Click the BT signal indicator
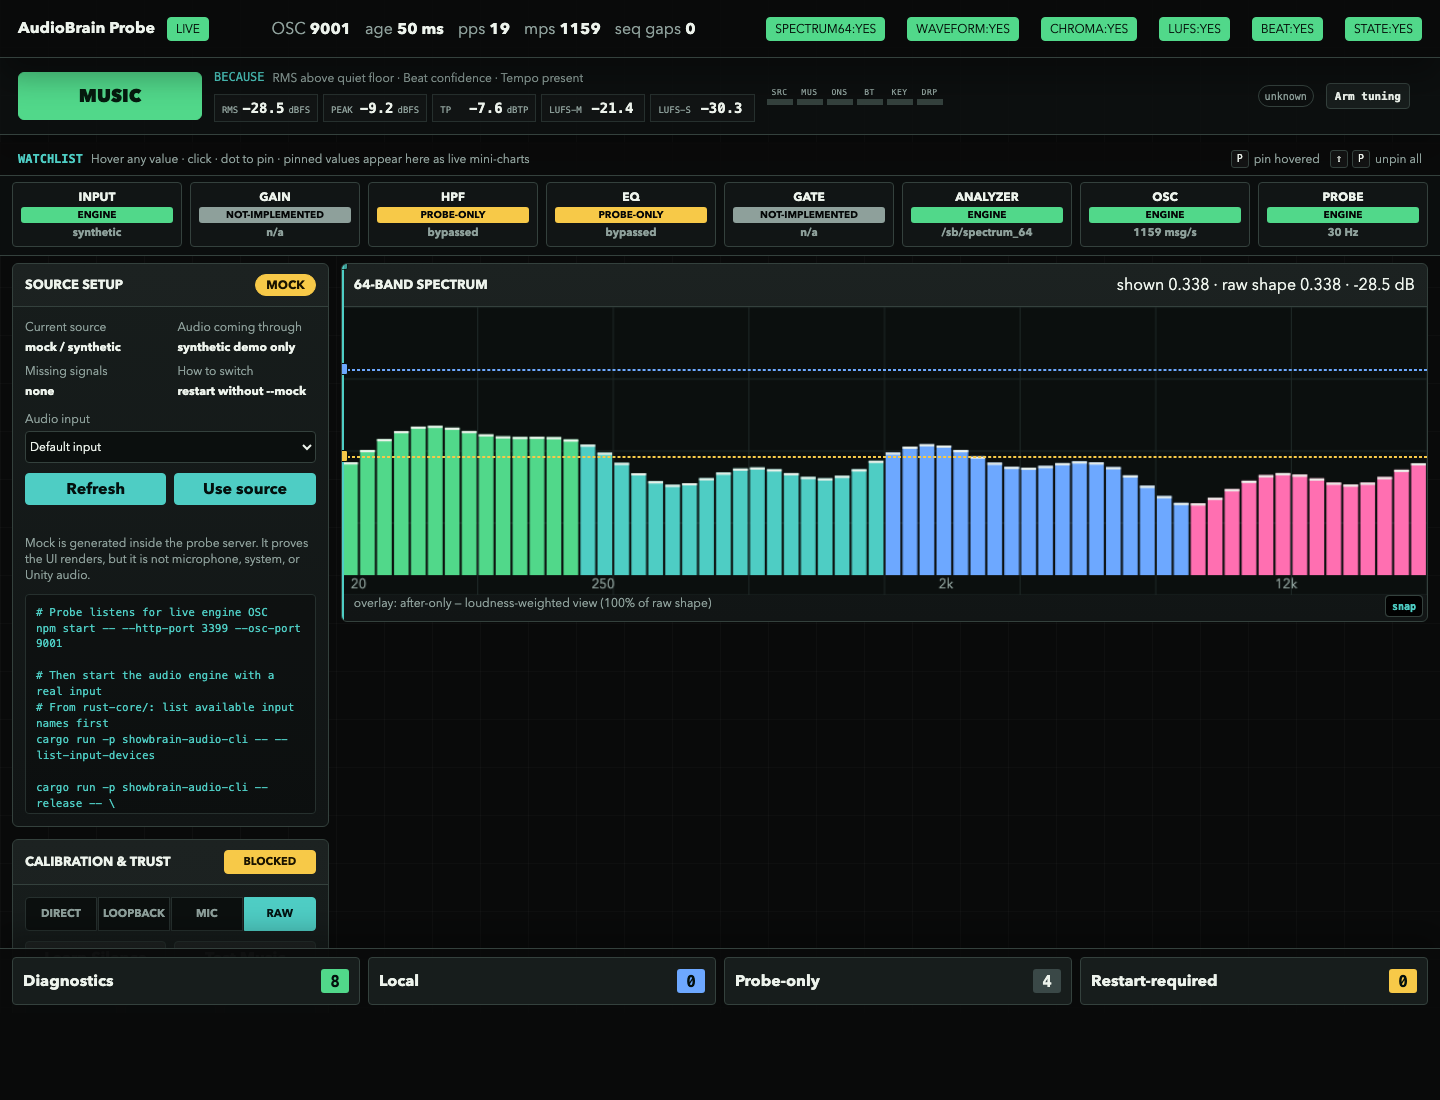This screenshot has height=1100, width=1440. coord(869,96)
